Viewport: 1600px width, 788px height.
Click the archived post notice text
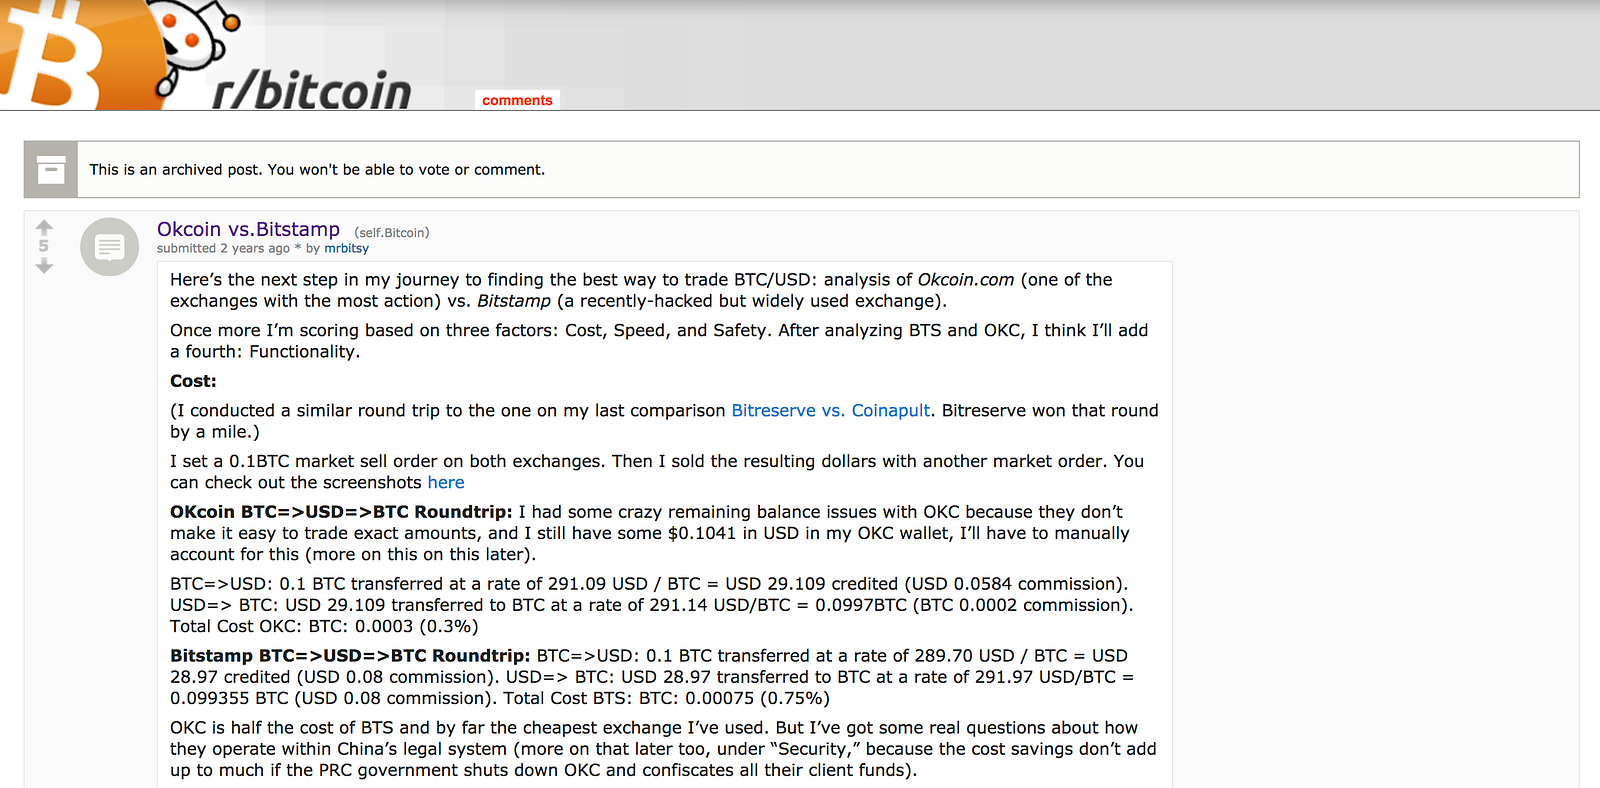tap(317, 170)
